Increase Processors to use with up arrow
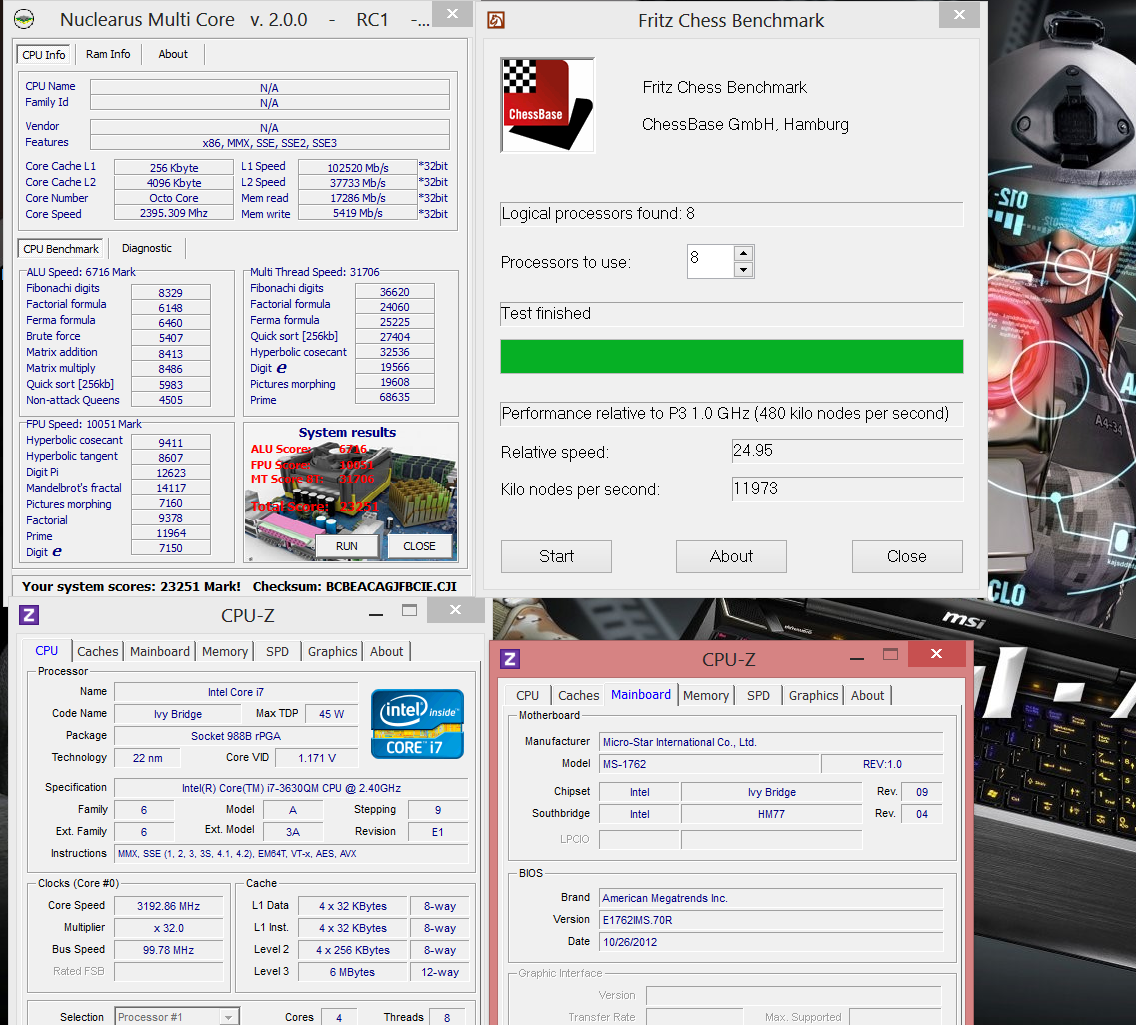The height and width of the screenshot is (1025, 1136). (x=743, y=253)
